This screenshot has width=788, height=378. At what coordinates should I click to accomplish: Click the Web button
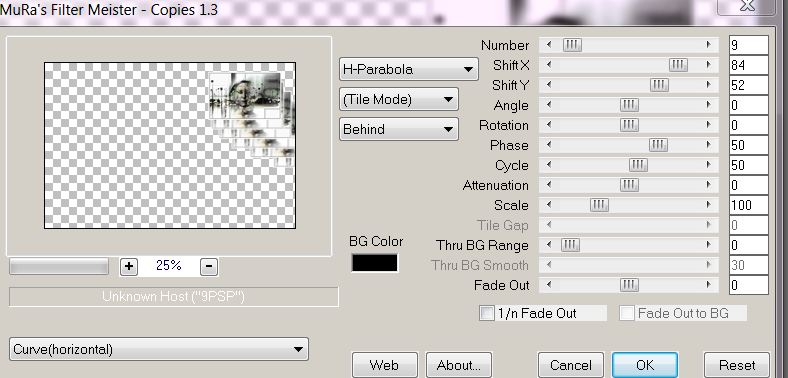(384, 365)
